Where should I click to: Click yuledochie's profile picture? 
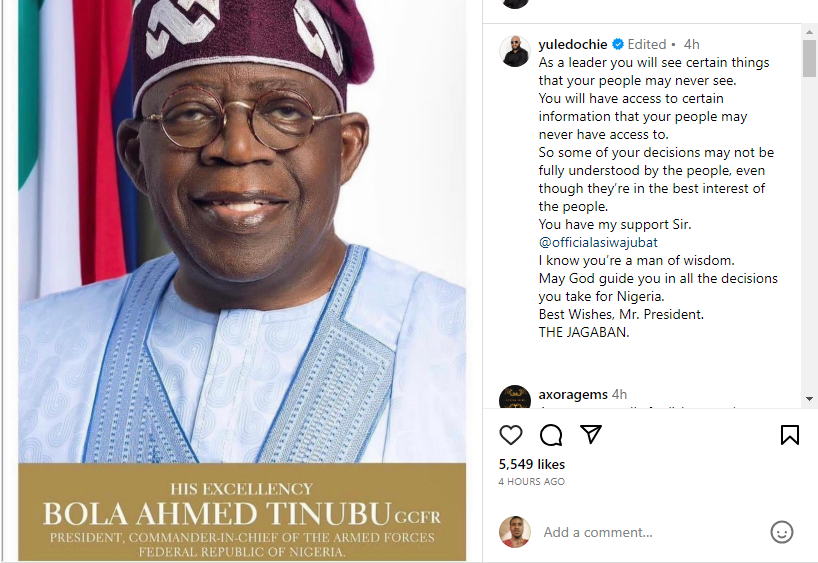(515, 52)
